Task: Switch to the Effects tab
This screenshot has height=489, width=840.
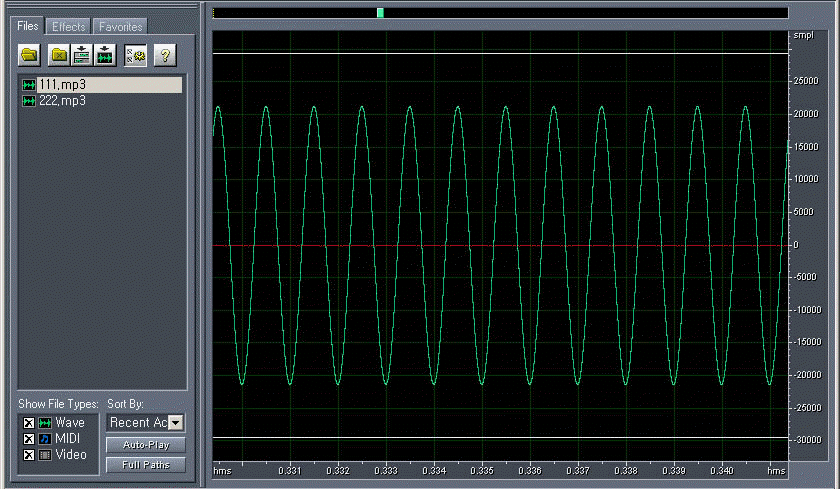Action: 69,27
